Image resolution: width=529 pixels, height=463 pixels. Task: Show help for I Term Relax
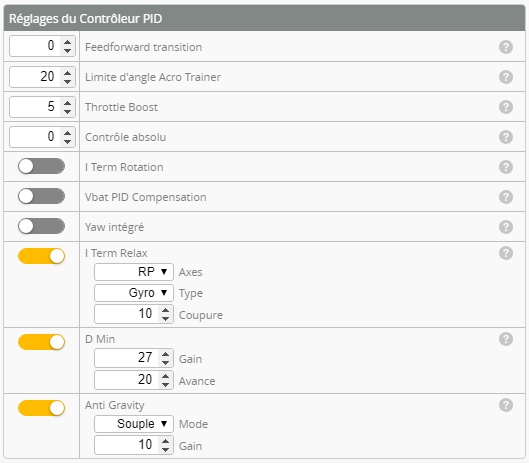(506, 253)
